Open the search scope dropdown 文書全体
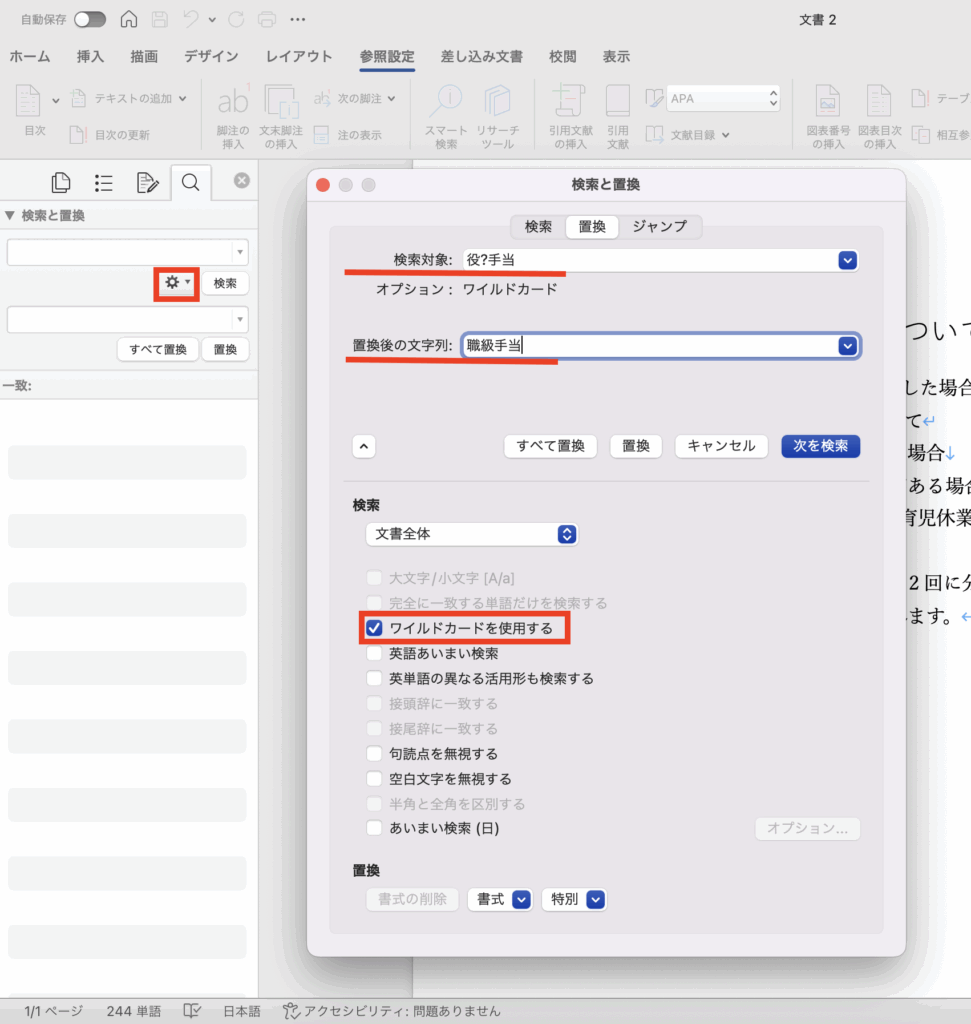The height and width of the screenshot is (1024, 971). (471, 534)
